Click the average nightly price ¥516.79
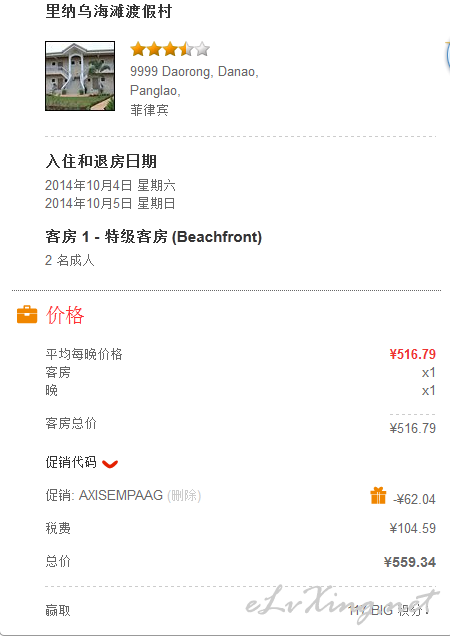Image resolution: width=450 pixels, height=637 pixels. pyautogui.click(x=413, y=354)
